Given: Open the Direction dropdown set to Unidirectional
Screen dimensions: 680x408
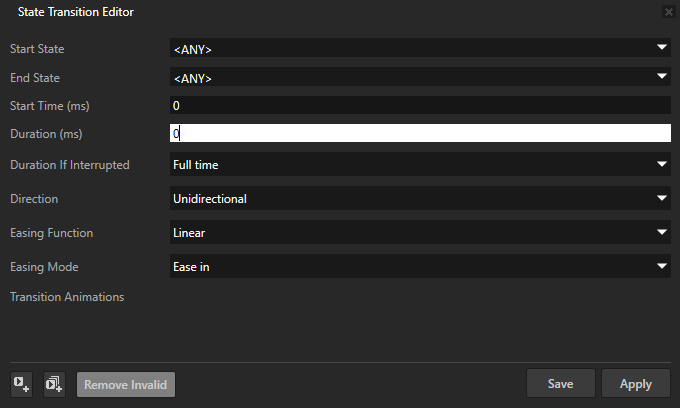Looking at the screenshot, I should (420, 198).
